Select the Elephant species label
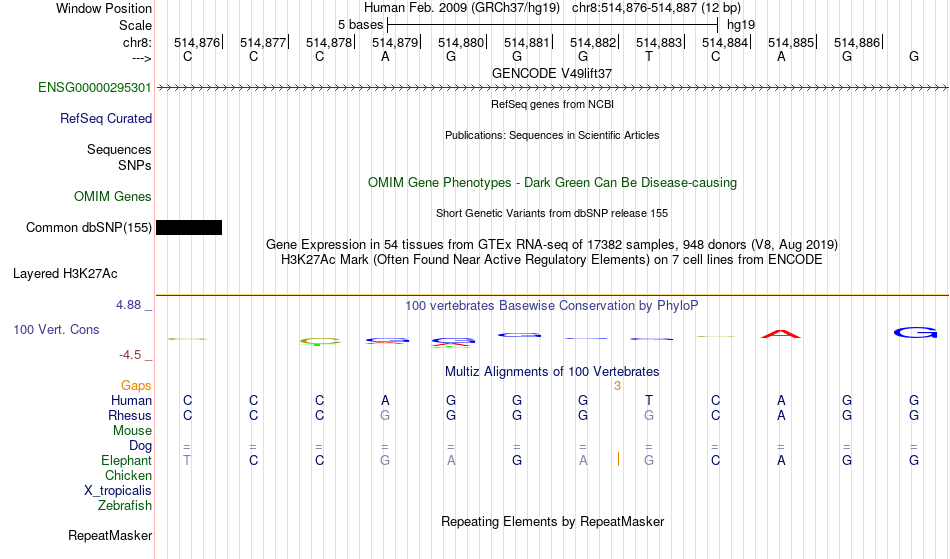Image resolution: width=950 pixels, height=559 pixels. pyautogui.click(x=126, y=460)
